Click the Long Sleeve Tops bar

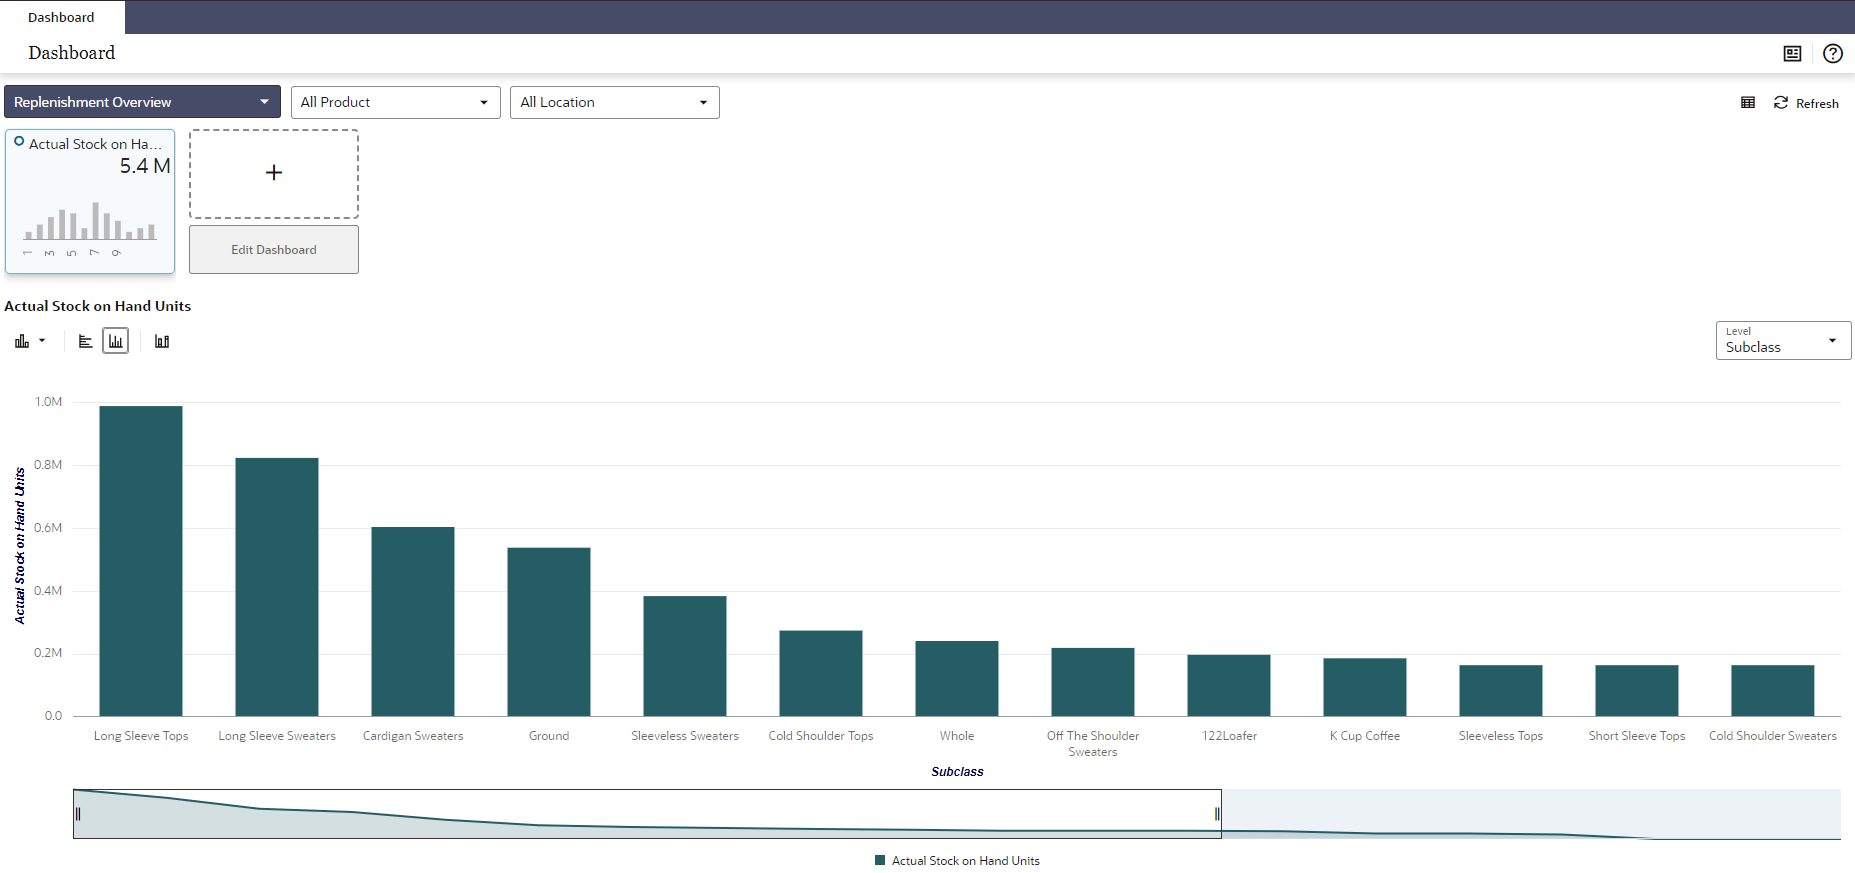coord(141,561)
